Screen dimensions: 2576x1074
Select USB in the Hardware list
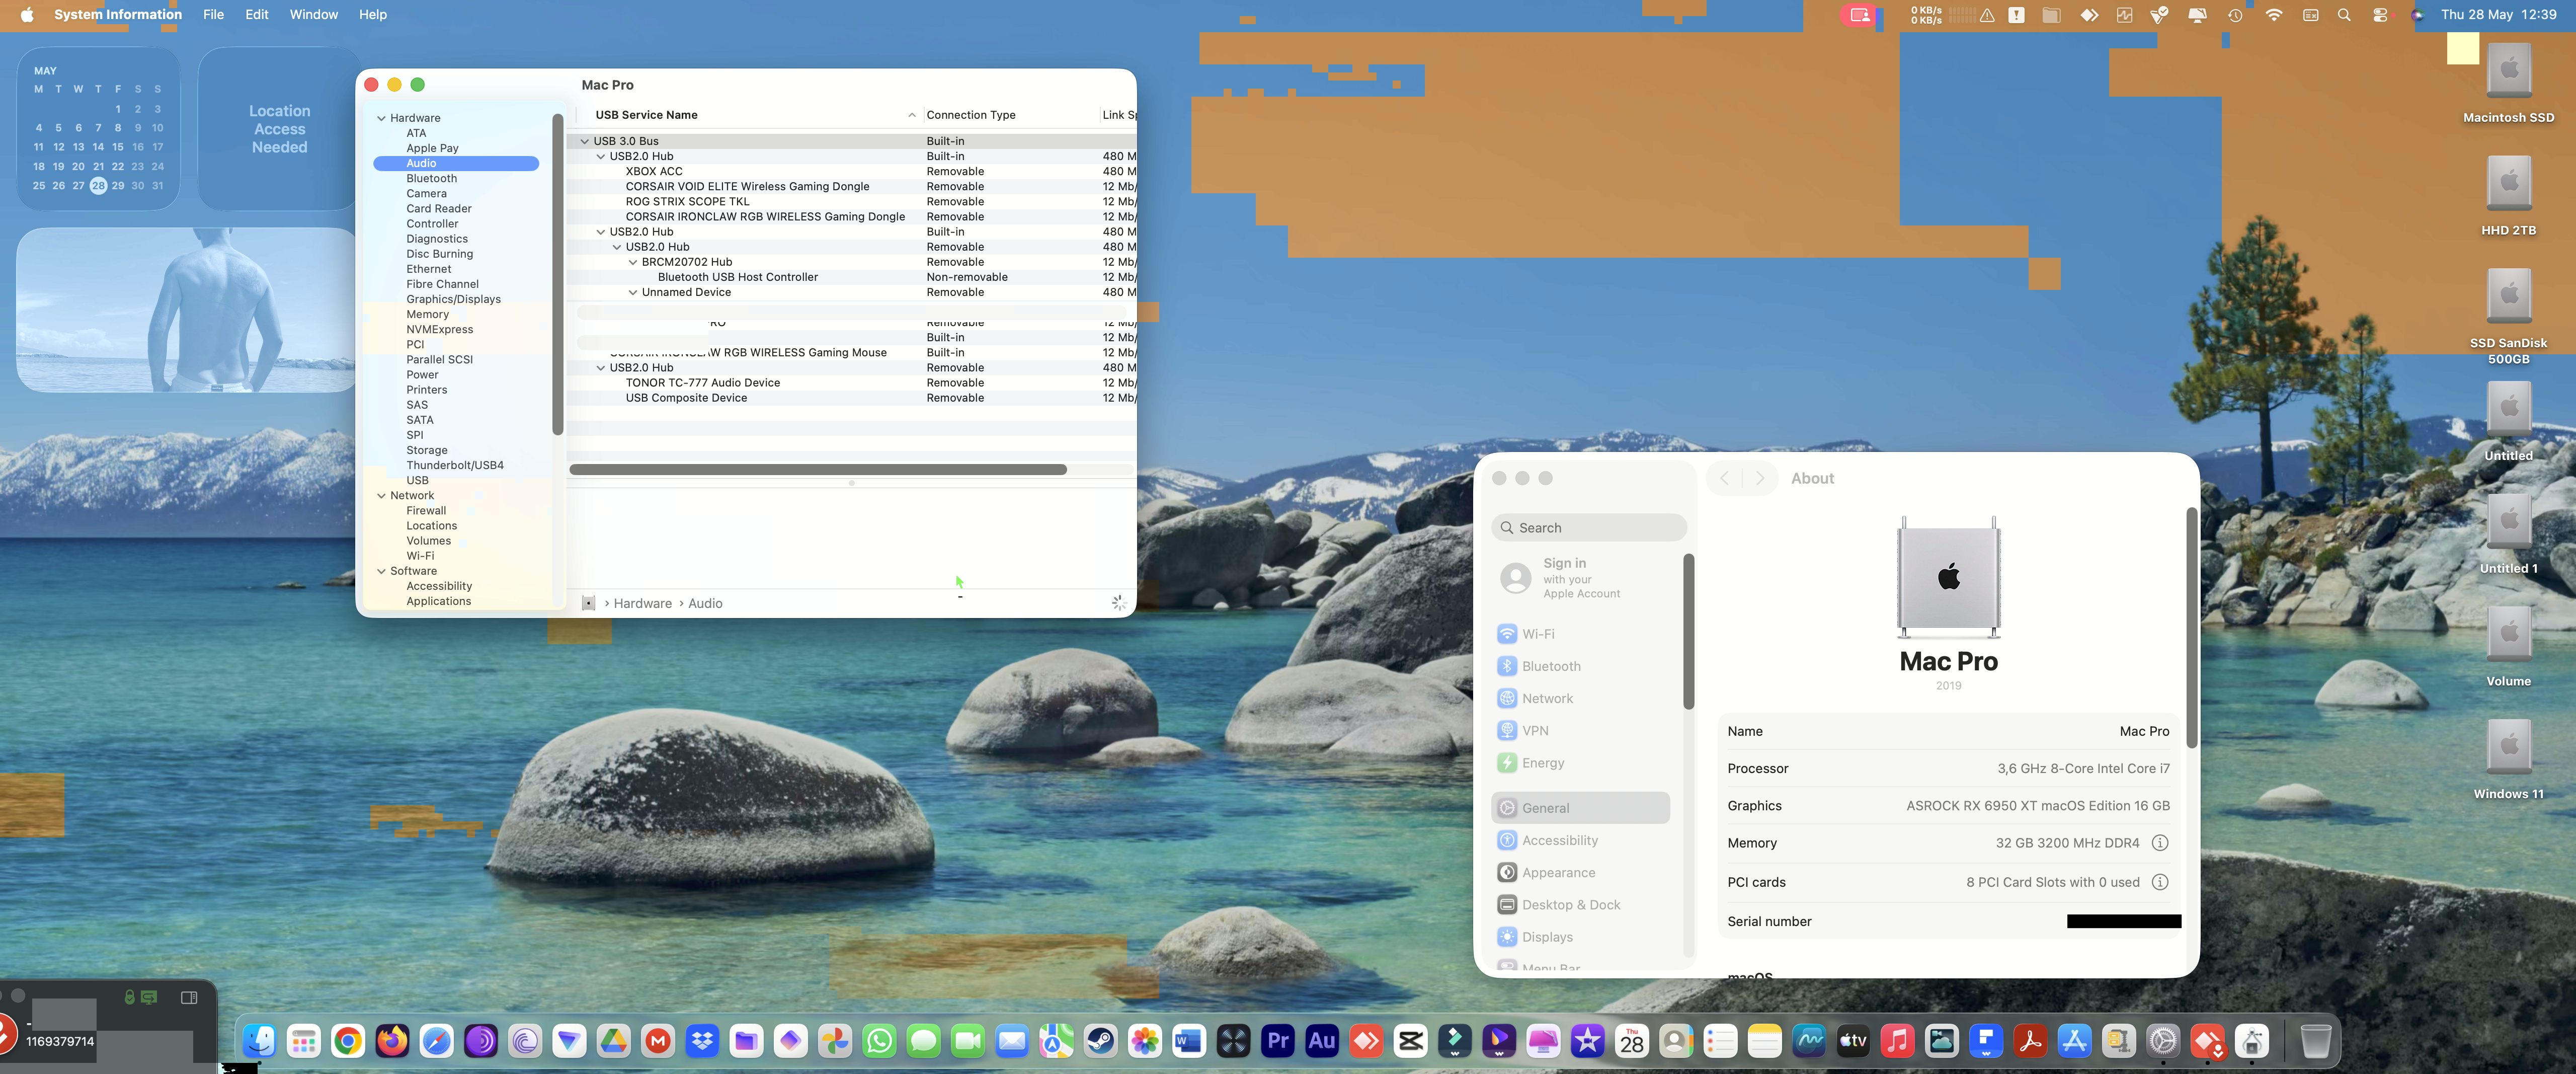point(417,480)
